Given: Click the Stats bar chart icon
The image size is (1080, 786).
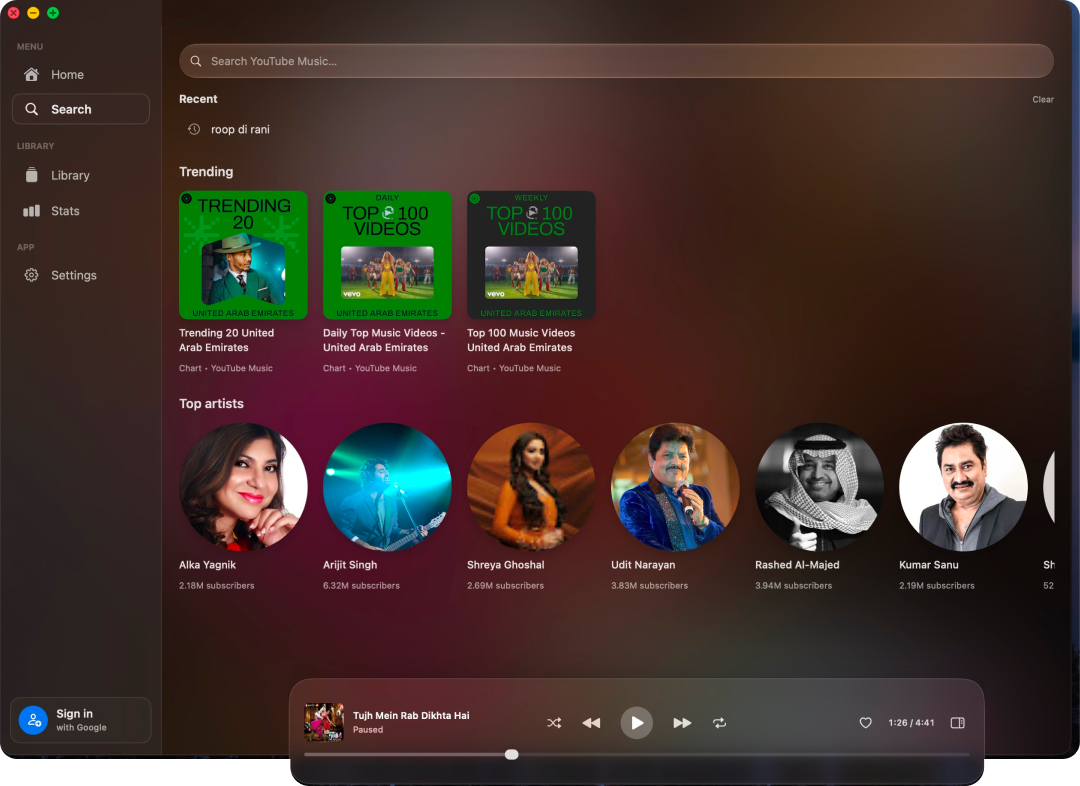Looking at the screenshot, I should [32, 211].
